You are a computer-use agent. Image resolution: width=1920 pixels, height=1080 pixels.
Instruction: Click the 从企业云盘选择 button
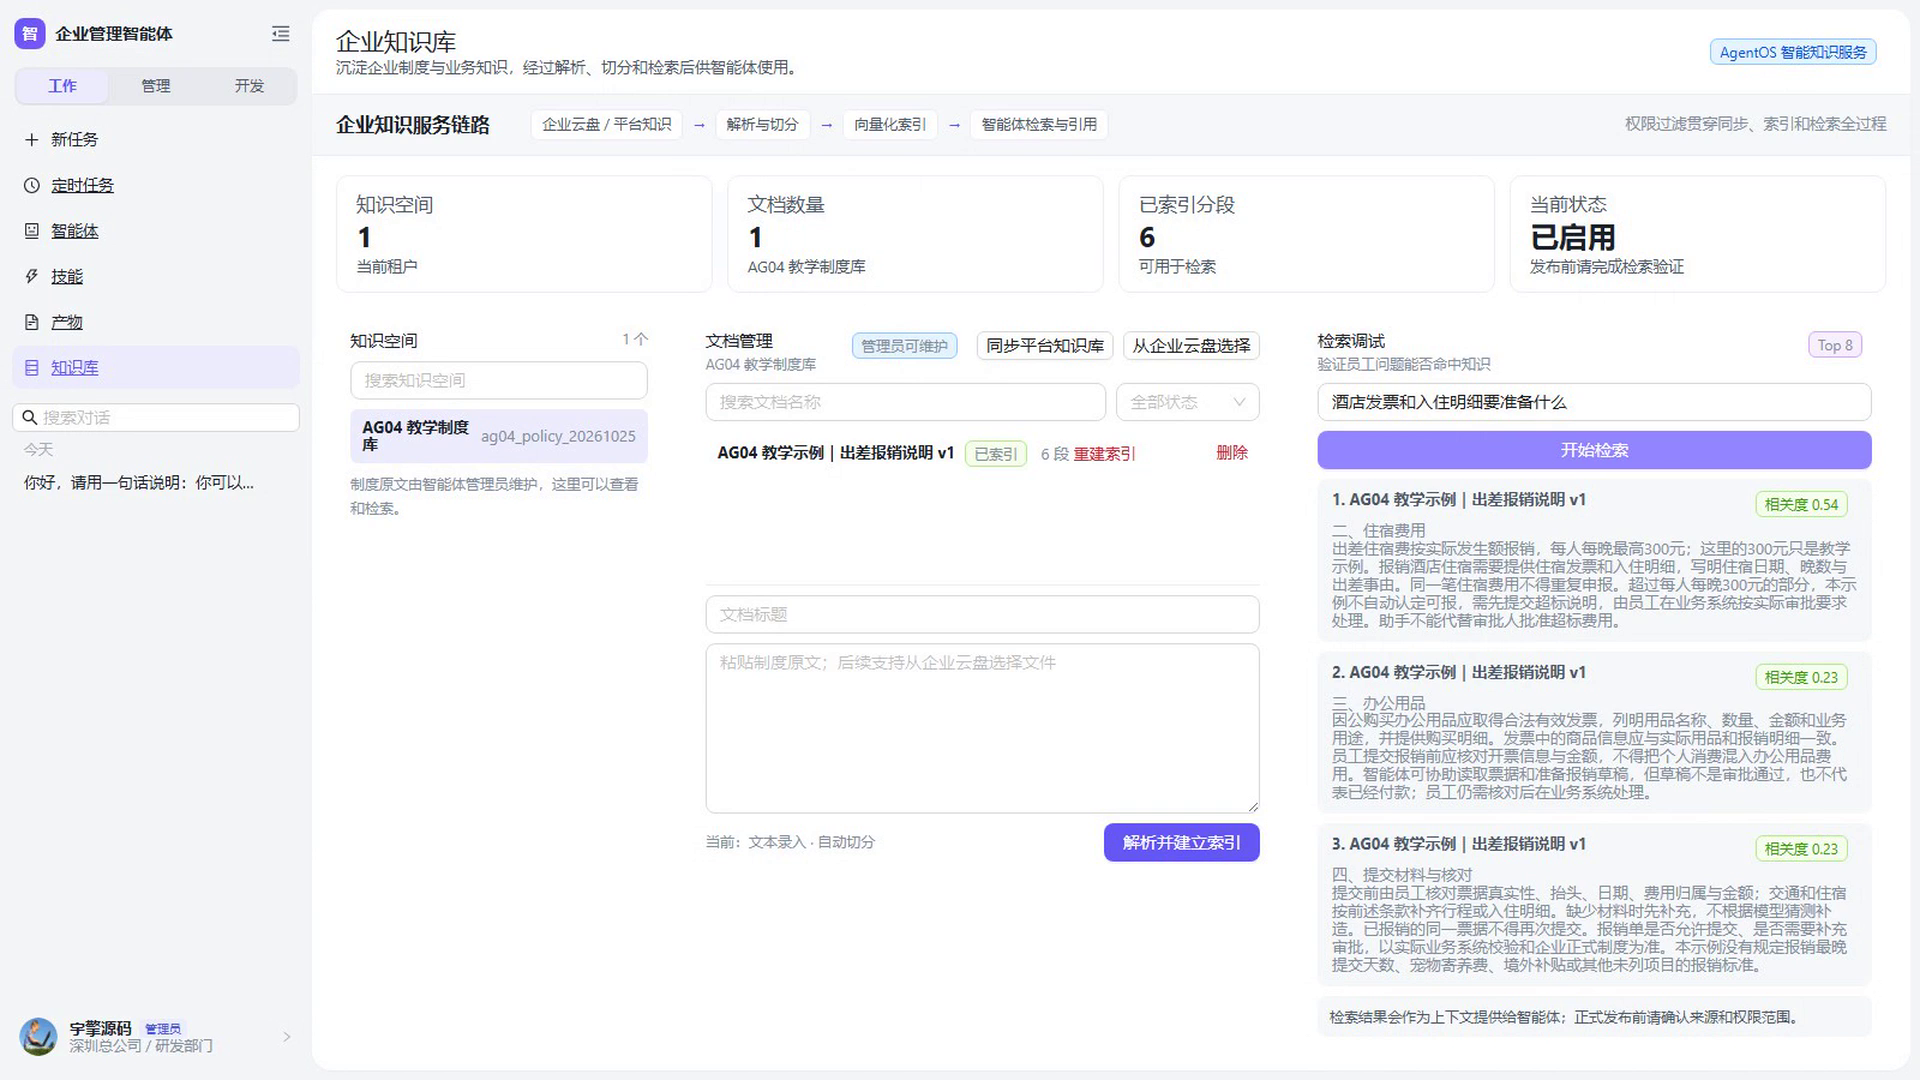point(1191,346)
